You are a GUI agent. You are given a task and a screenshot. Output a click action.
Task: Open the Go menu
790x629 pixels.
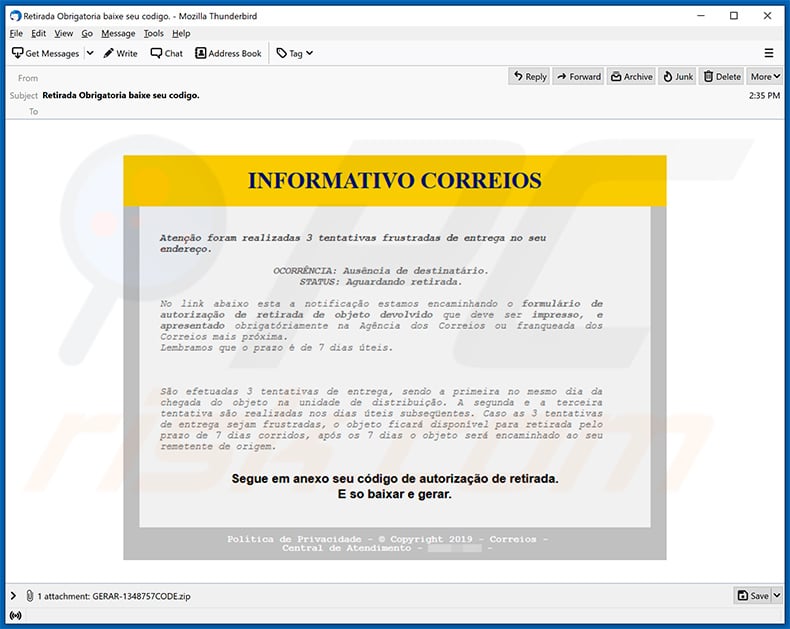tap(87, 33)
